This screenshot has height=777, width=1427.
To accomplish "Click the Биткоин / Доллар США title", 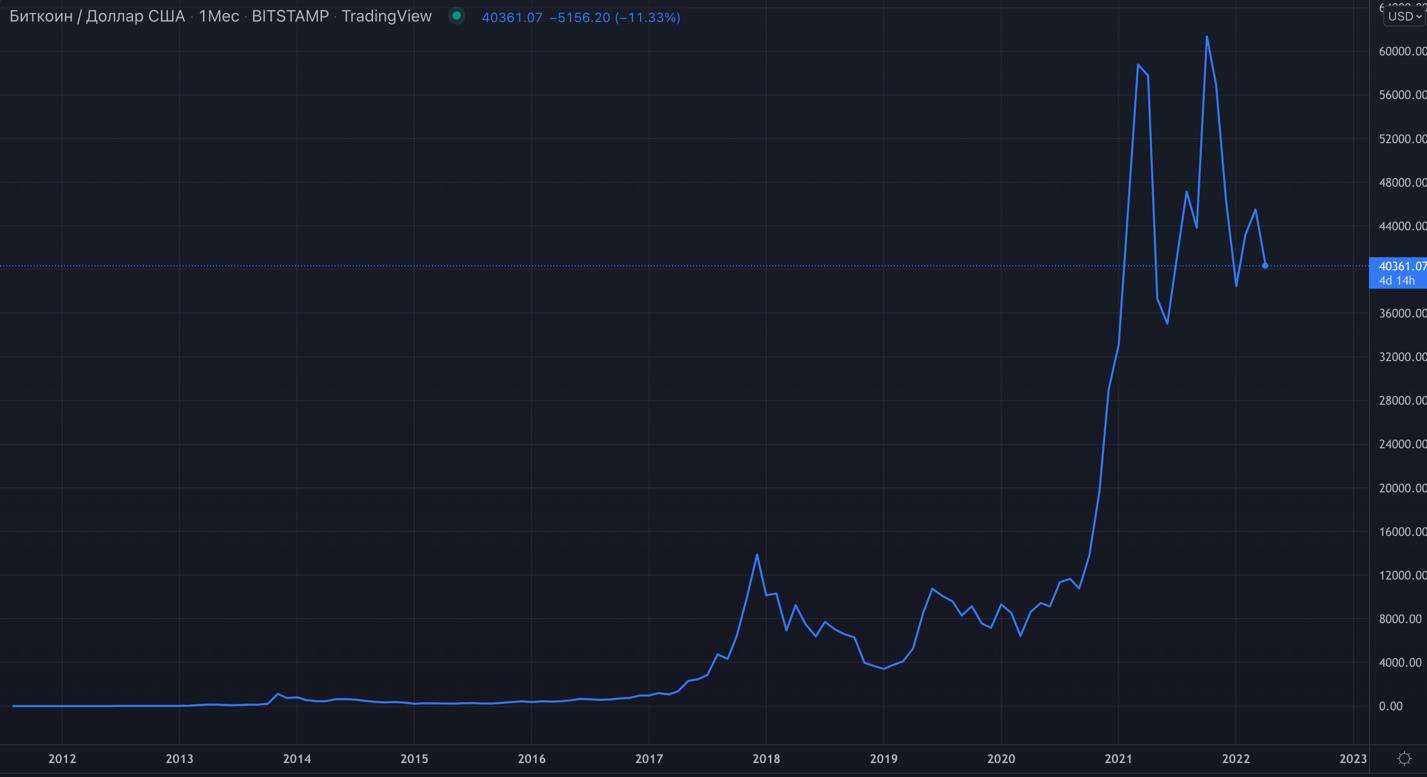I will 97,16.
